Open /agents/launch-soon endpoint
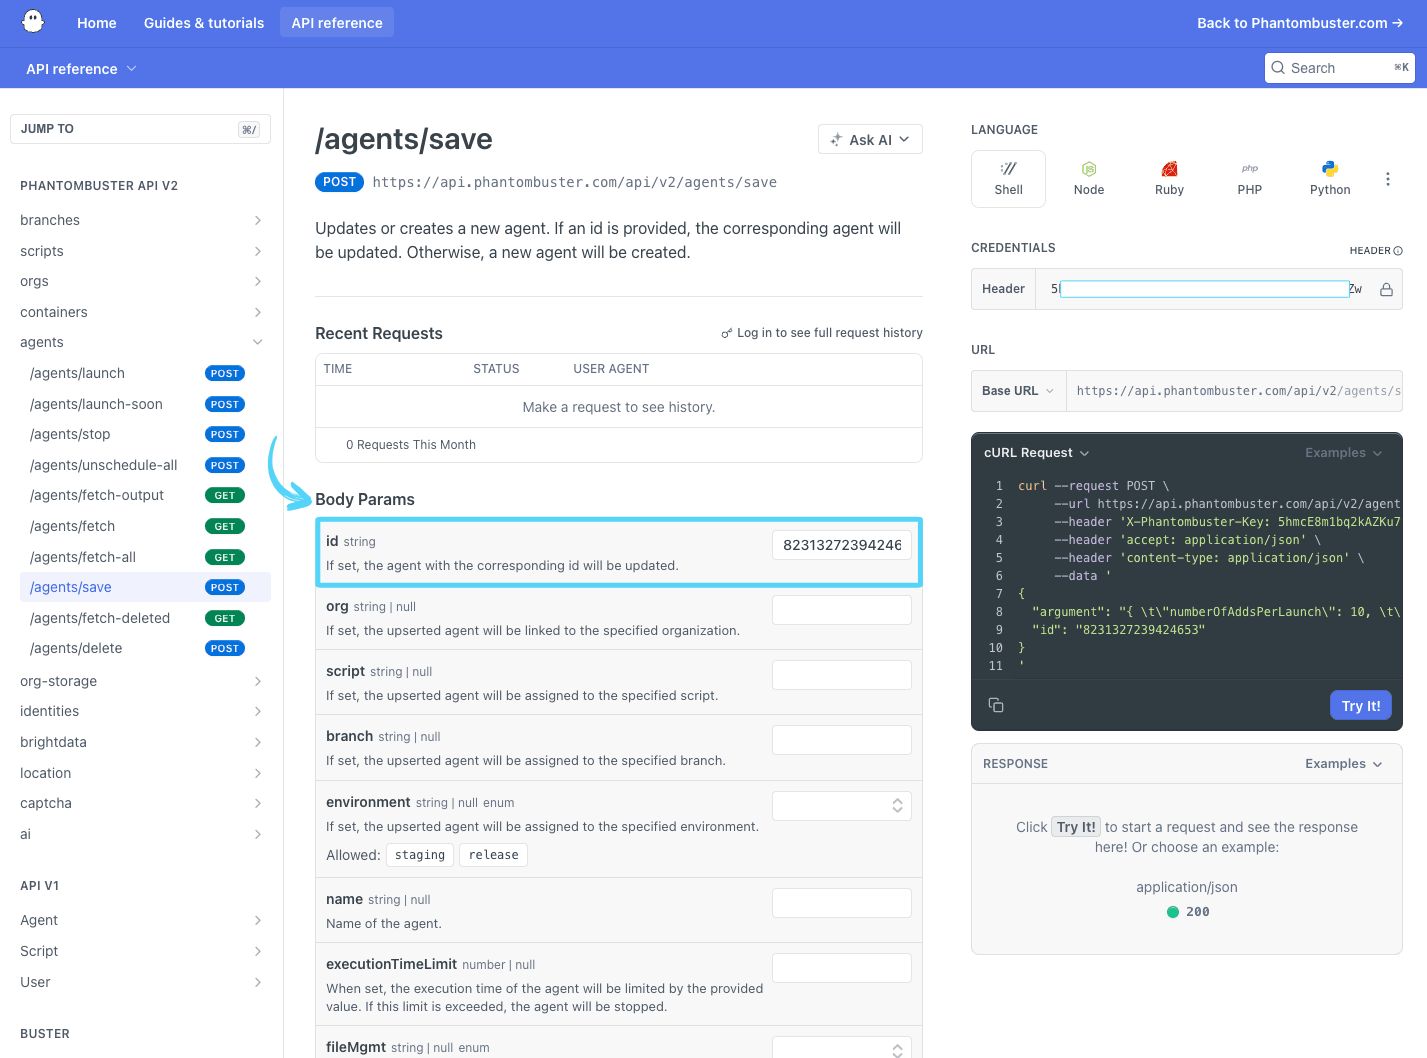This screenshot has width=1427, height=1058. 96,404
